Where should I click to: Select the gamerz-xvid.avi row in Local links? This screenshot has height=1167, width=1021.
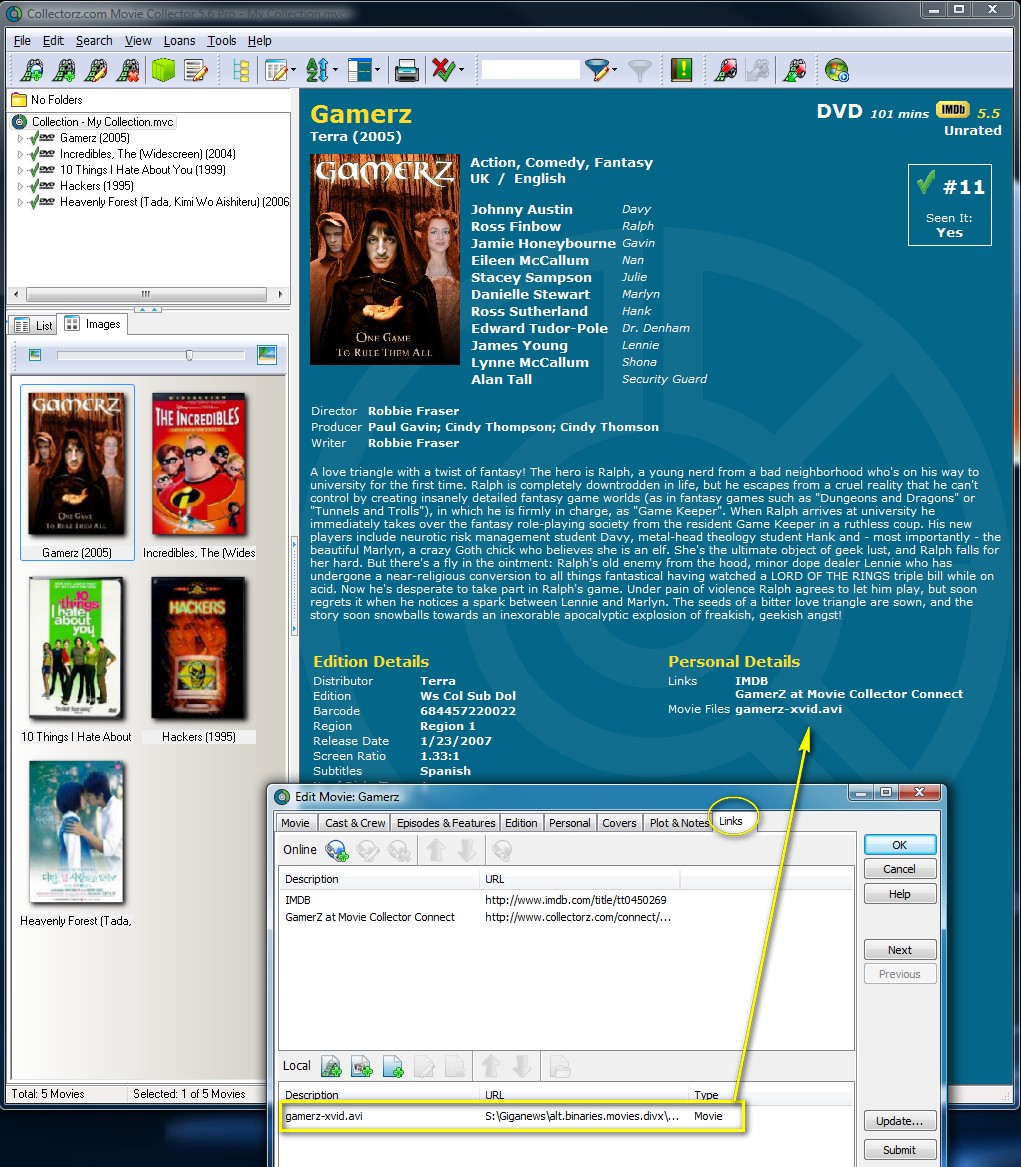(x=512, y=1116)
